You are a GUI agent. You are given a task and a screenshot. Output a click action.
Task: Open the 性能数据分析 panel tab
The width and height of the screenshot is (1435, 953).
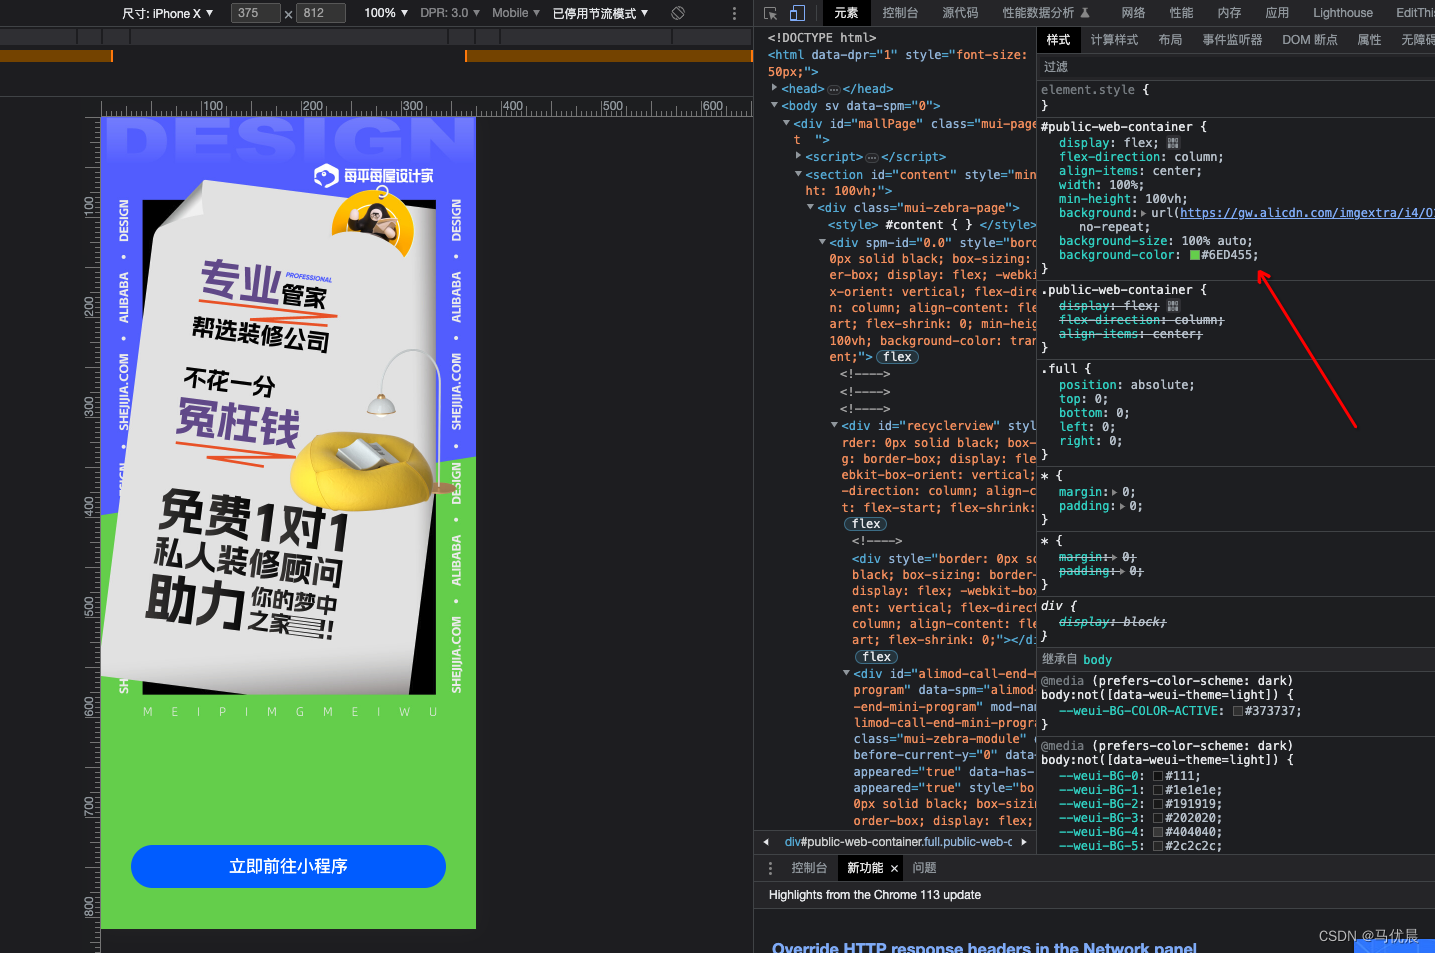click(x=1046, y=13)
